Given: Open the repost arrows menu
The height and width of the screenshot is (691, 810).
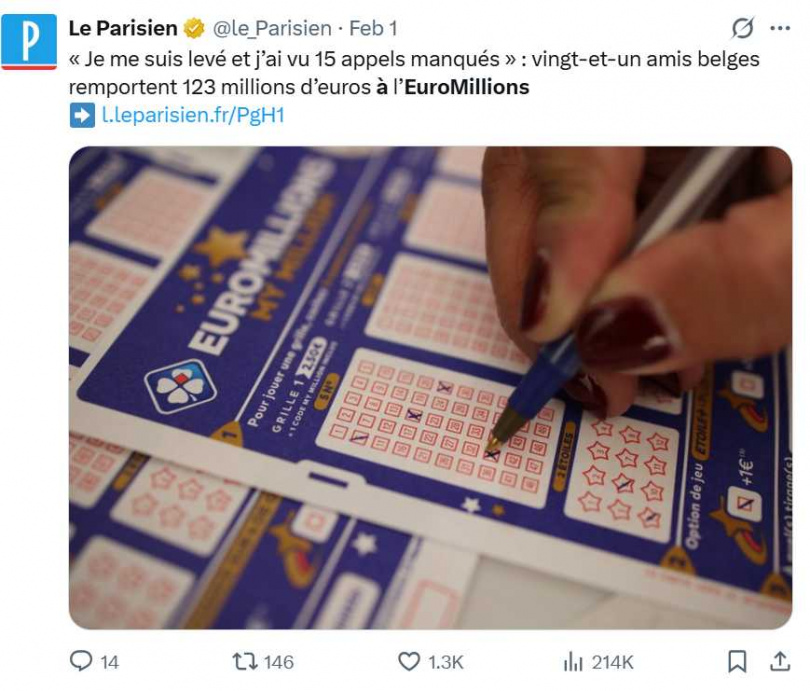Looking at the screenshot, I should pyautogui.click(x=243, y=661).
